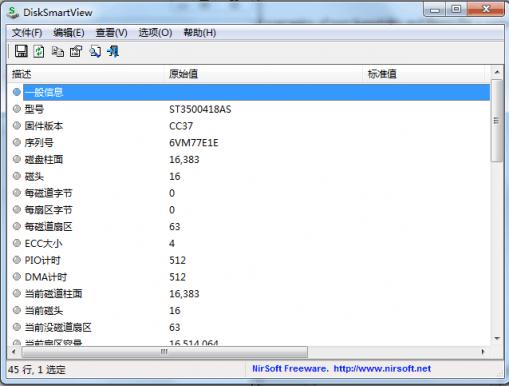Select the 磁头 row

tap(249, 176)
